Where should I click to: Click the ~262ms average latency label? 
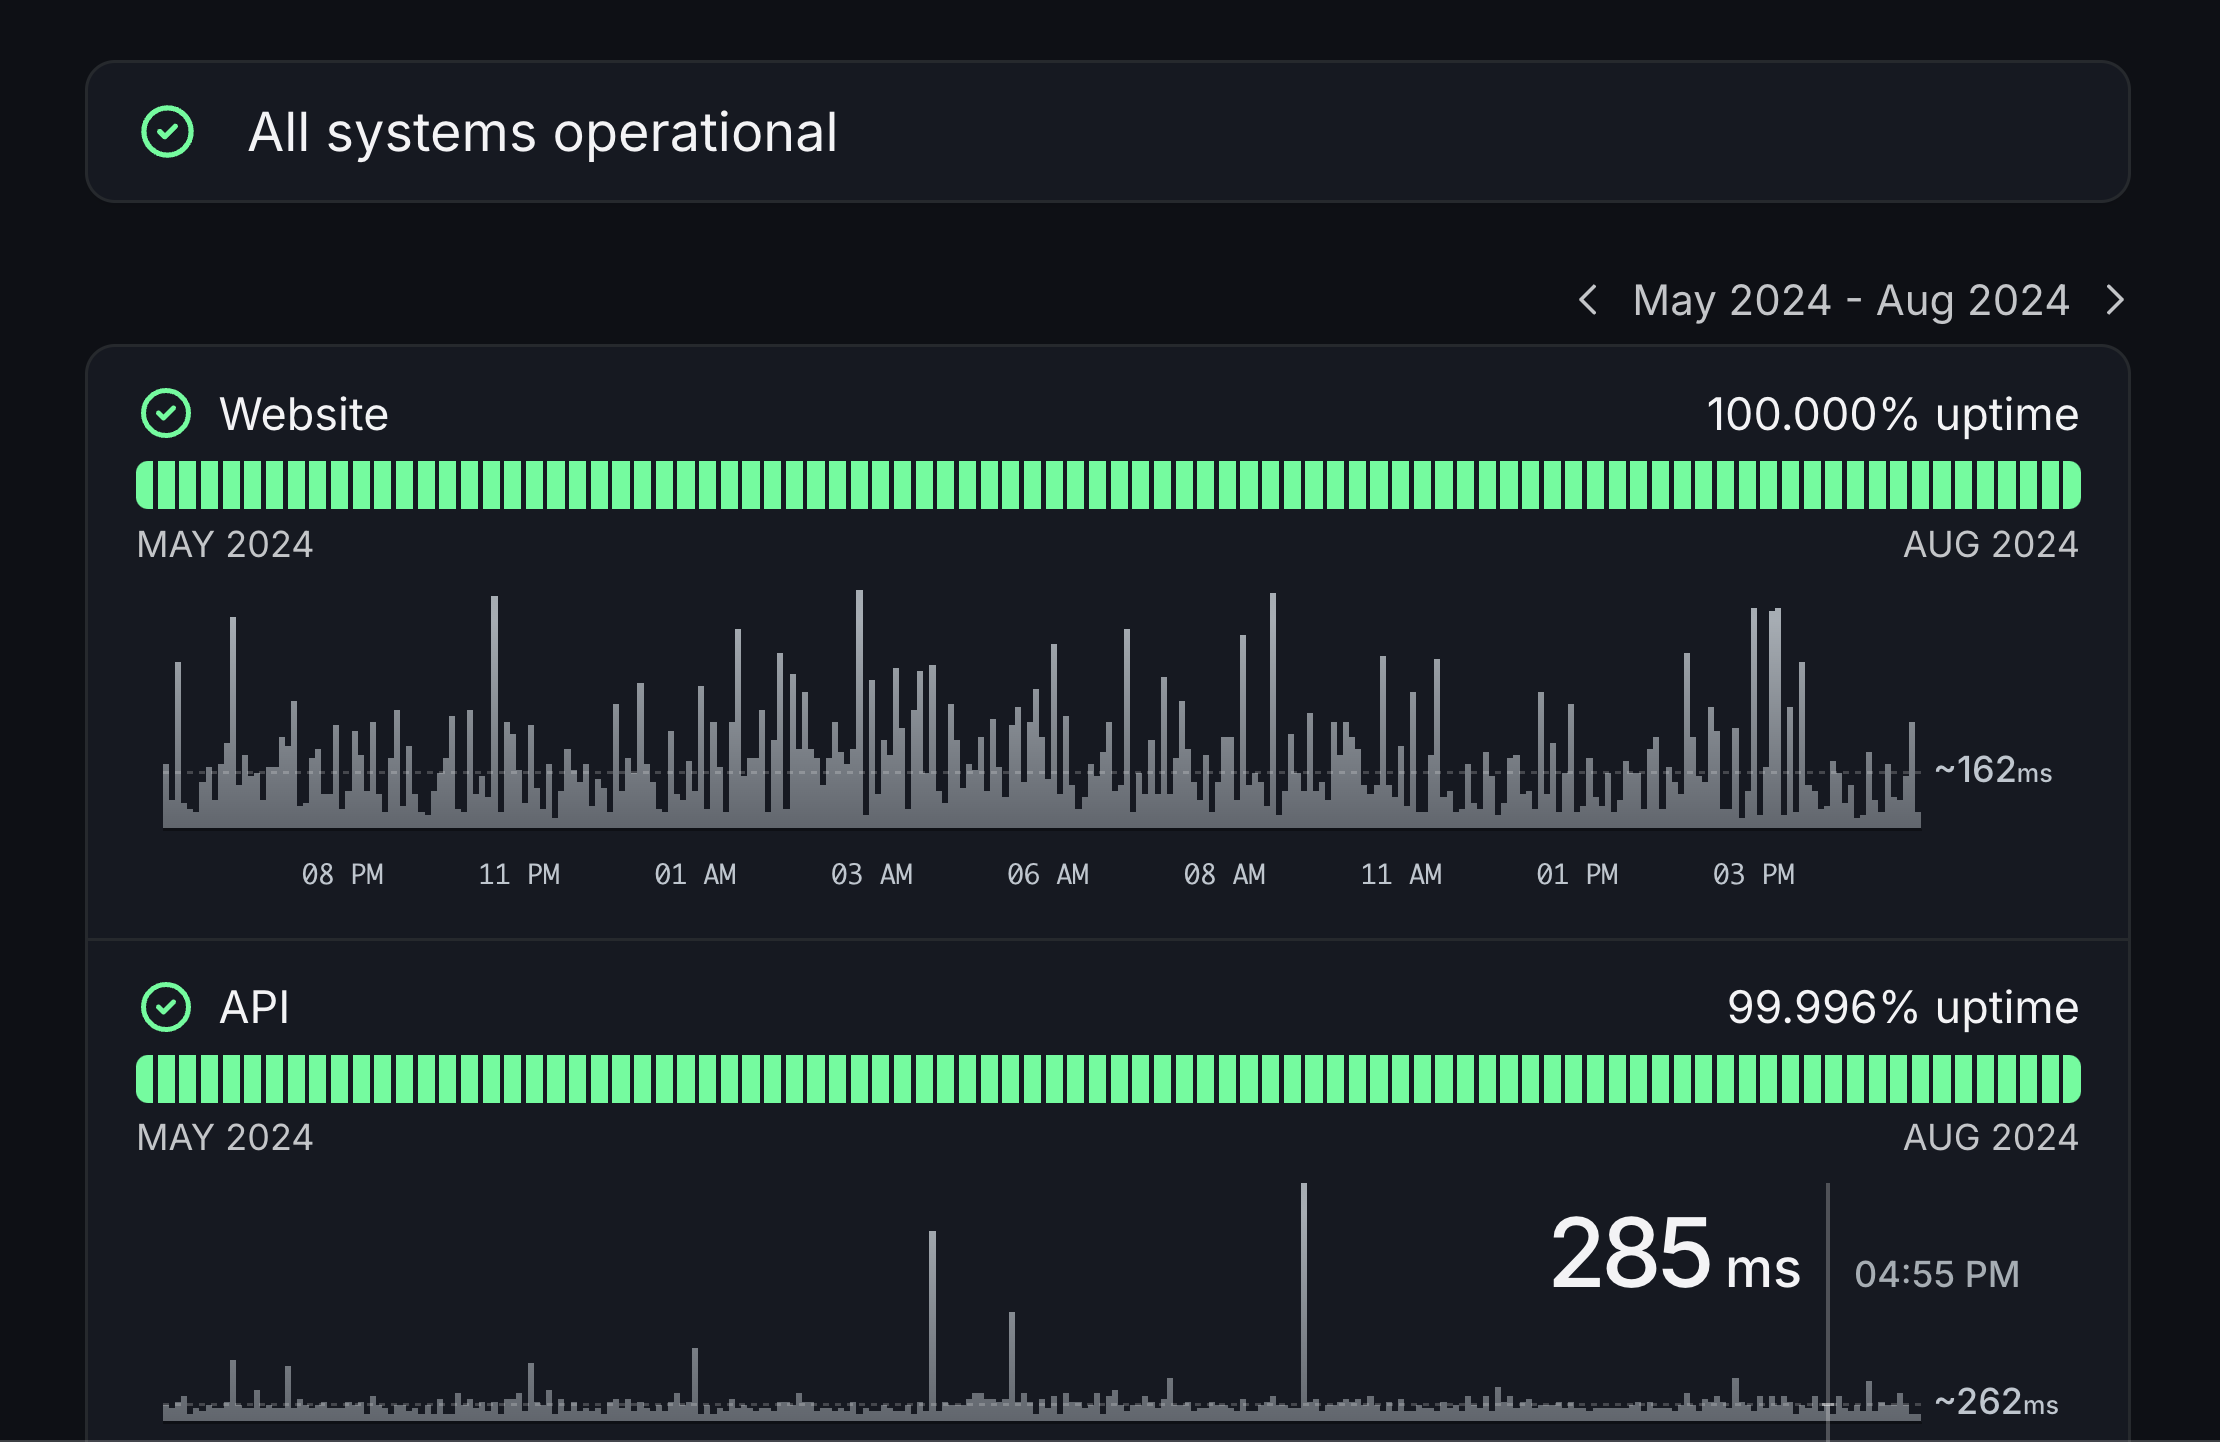[x=1996, y=1402]
